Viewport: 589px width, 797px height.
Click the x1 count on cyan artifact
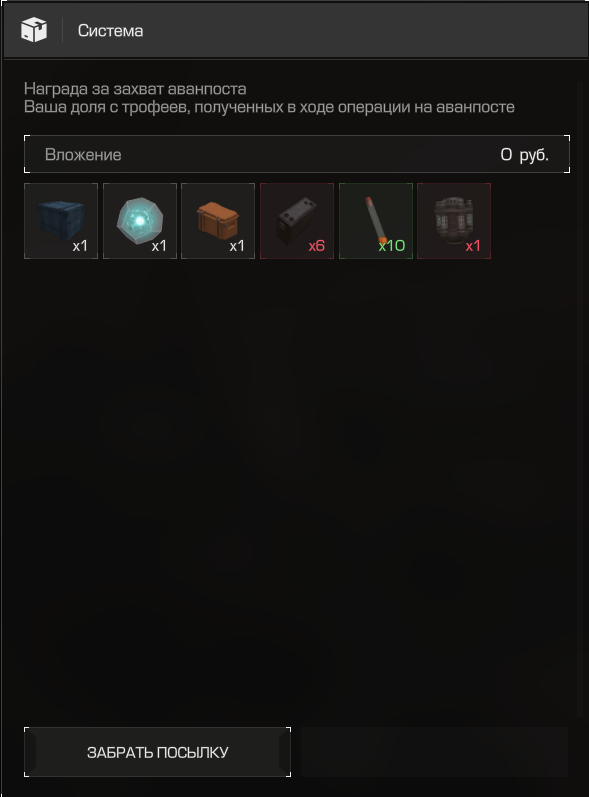tap(159, 246)
